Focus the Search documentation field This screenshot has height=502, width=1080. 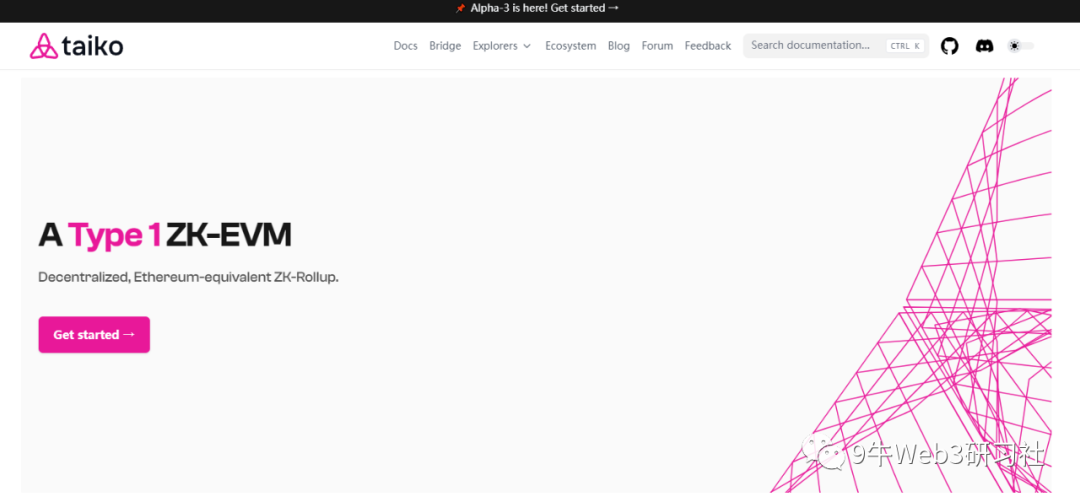pos(835,46)
